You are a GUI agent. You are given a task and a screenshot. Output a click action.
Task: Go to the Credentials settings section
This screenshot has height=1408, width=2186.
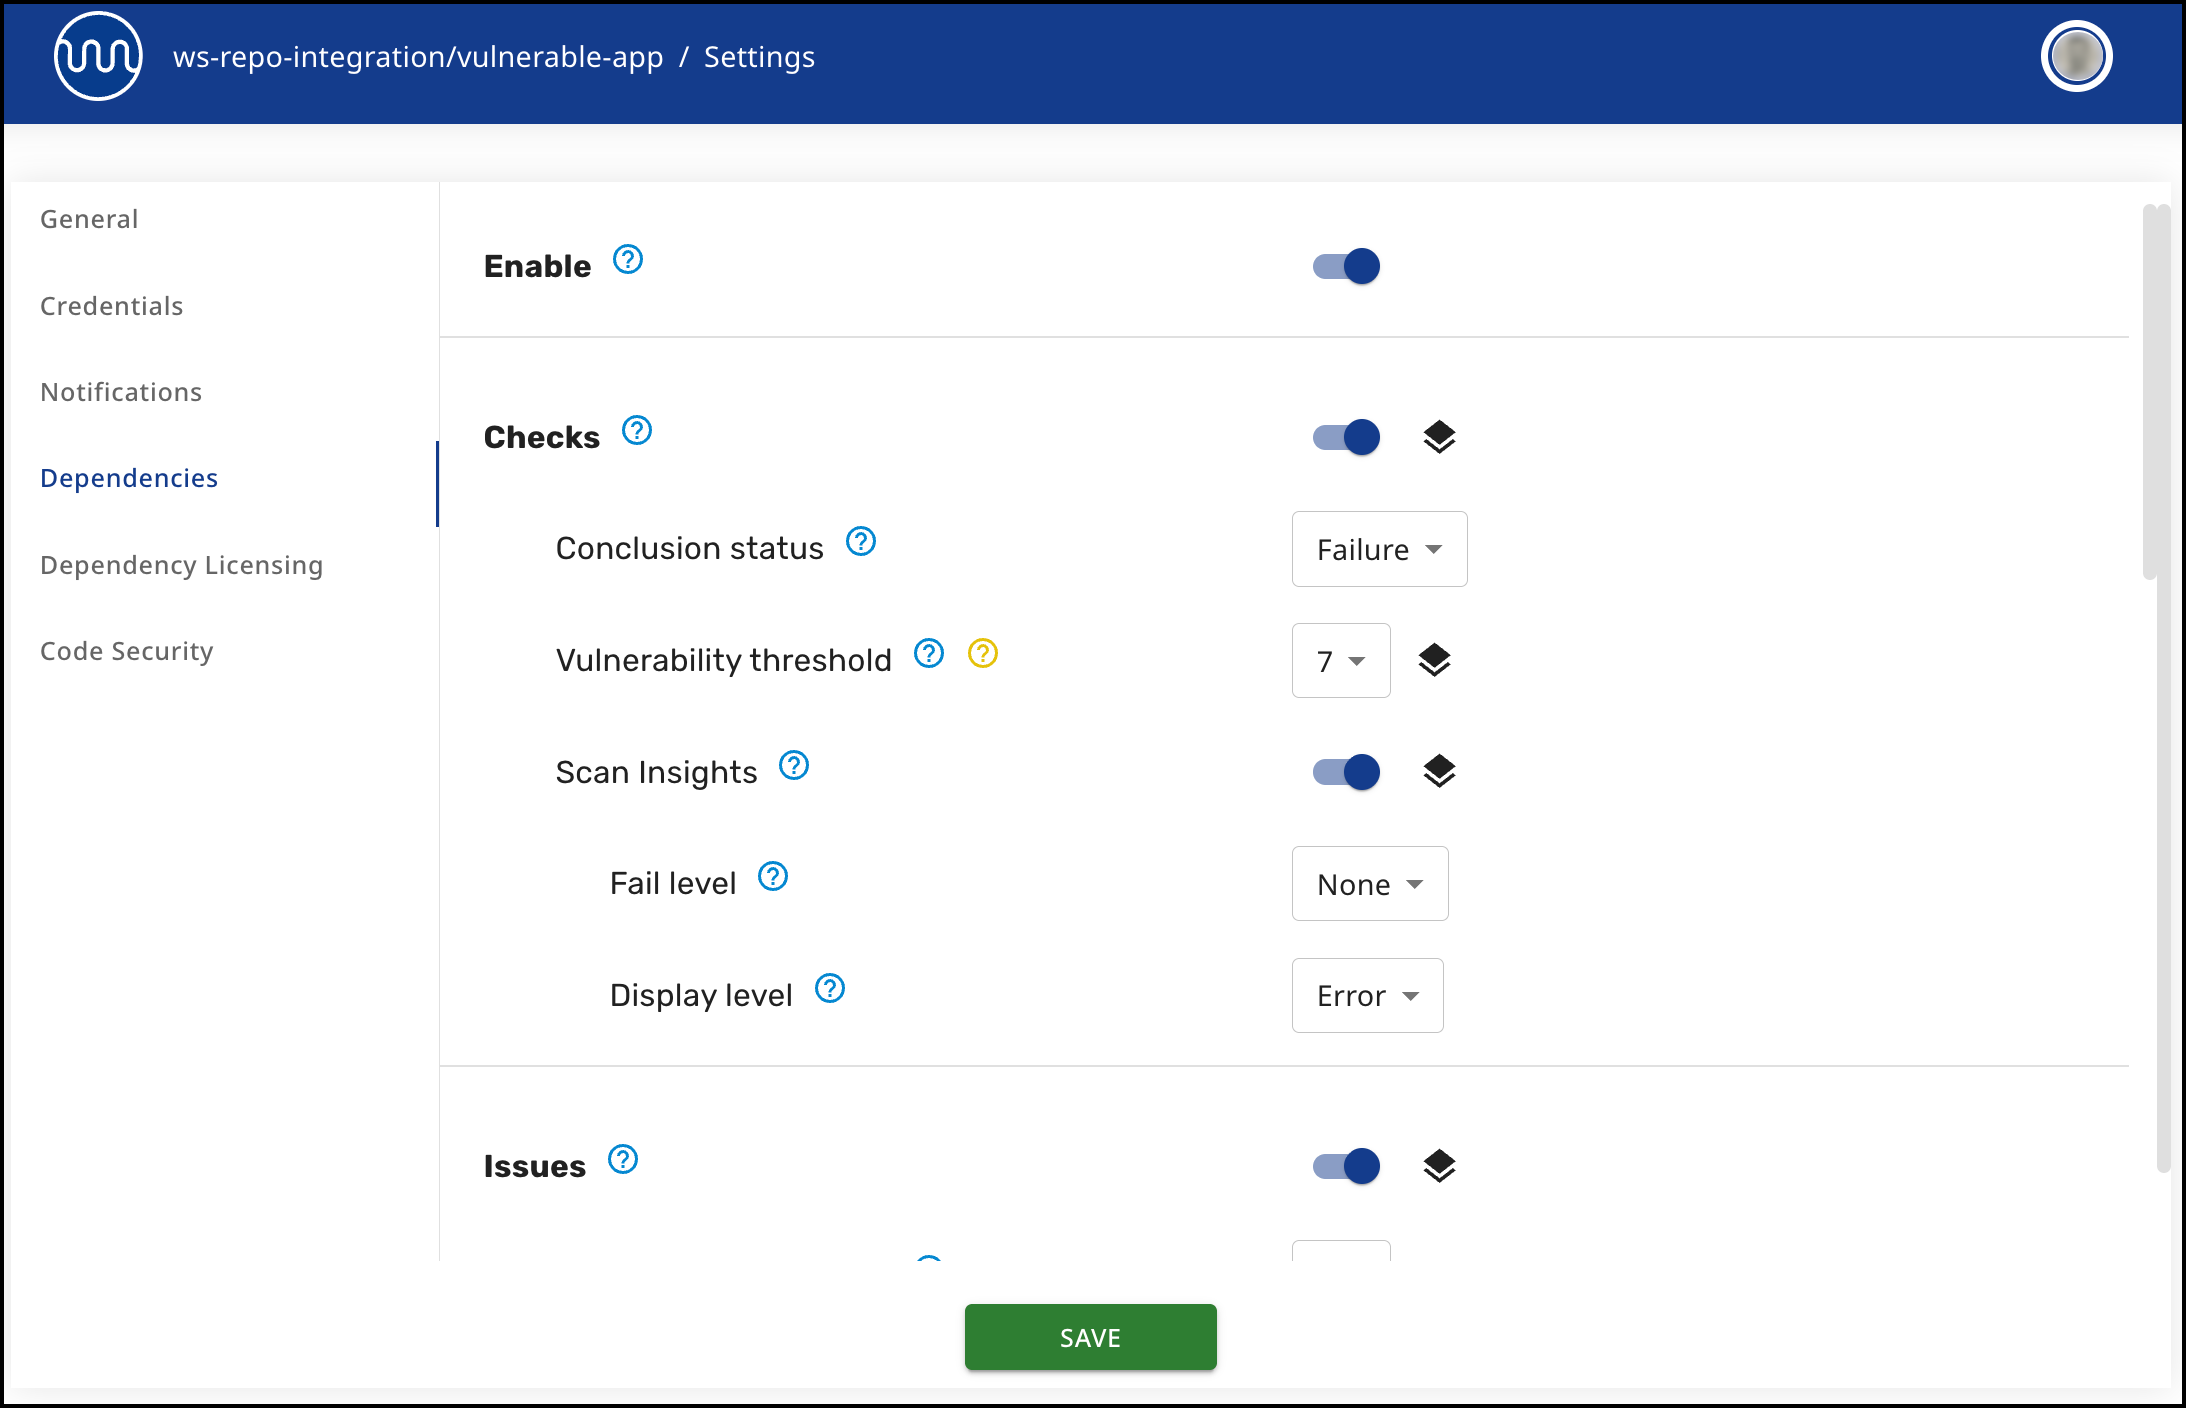click(x=112, y=306)
